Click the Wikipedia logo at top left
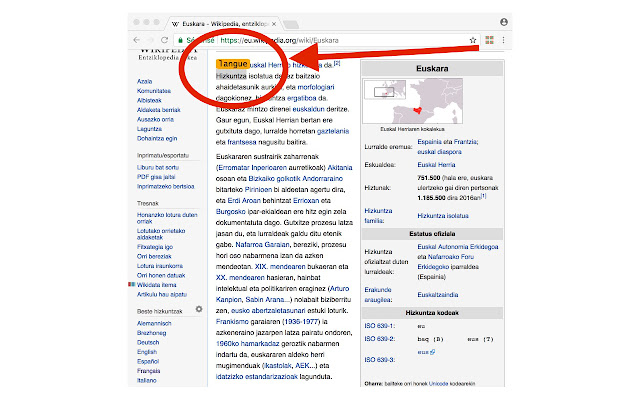Screen dimensions: 640x400 (x=167, y=55)
